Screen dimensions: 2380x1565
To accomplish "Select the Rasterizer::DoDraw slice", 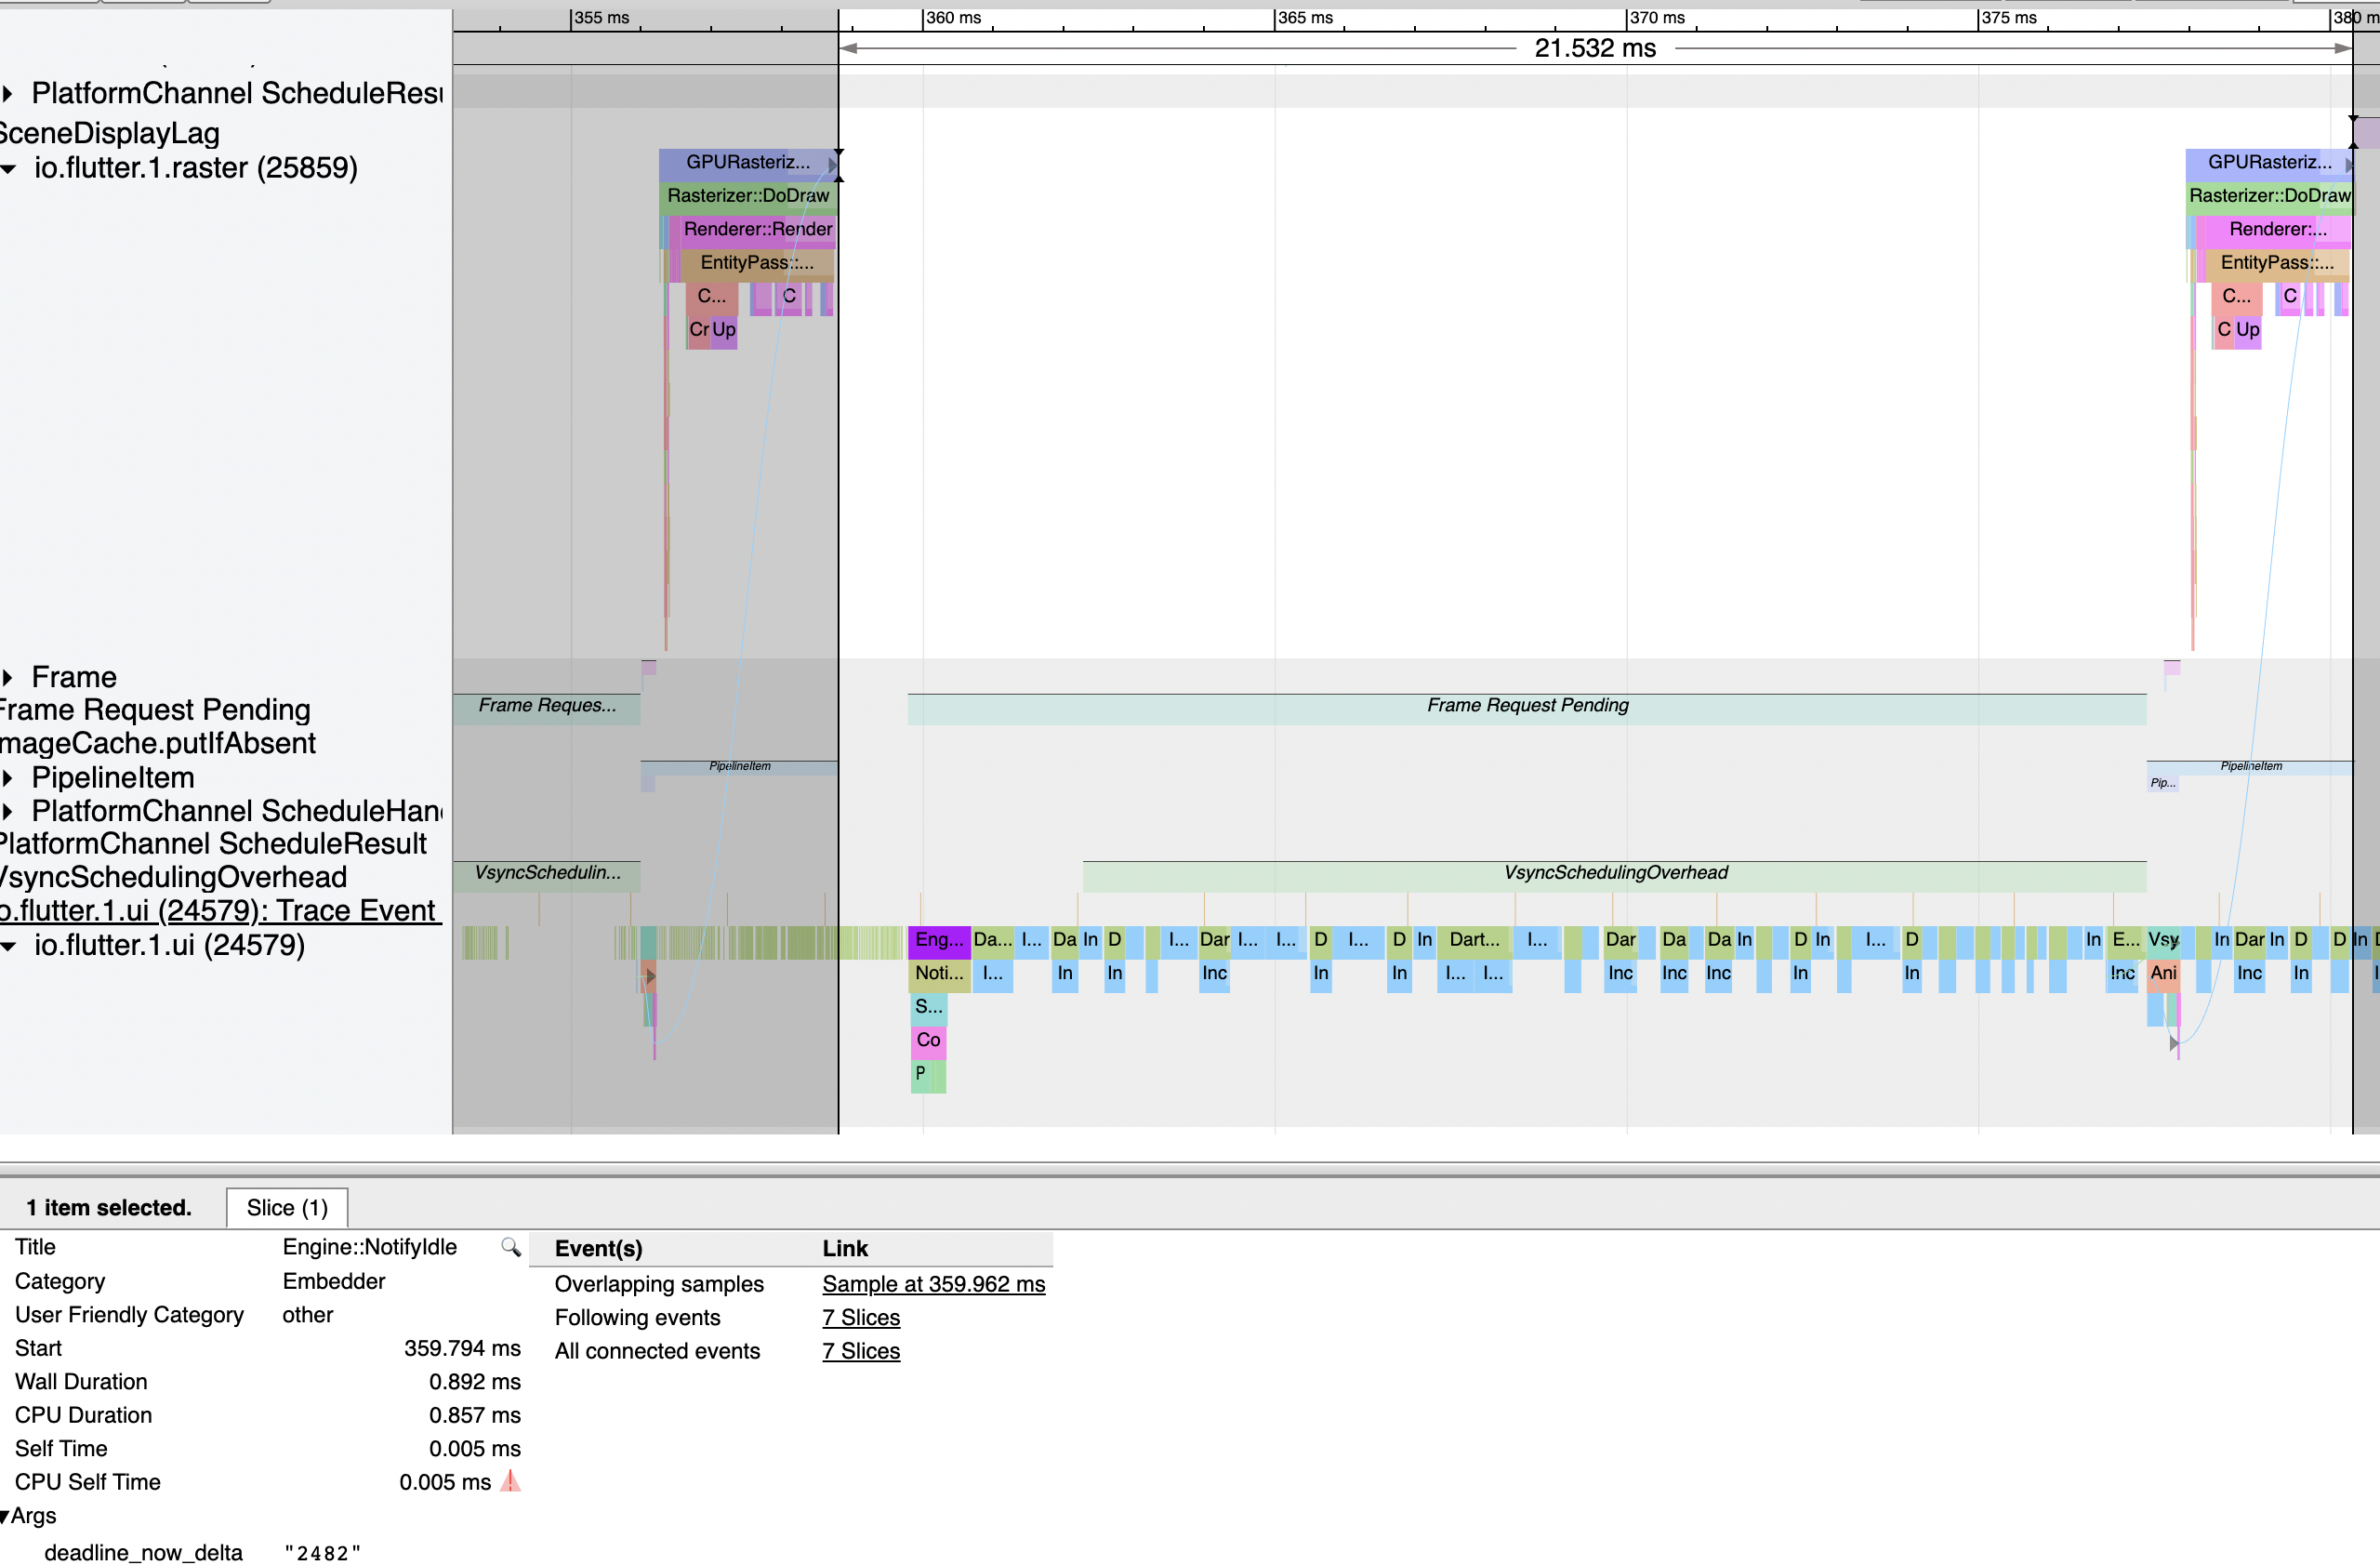I will point(745,196).
